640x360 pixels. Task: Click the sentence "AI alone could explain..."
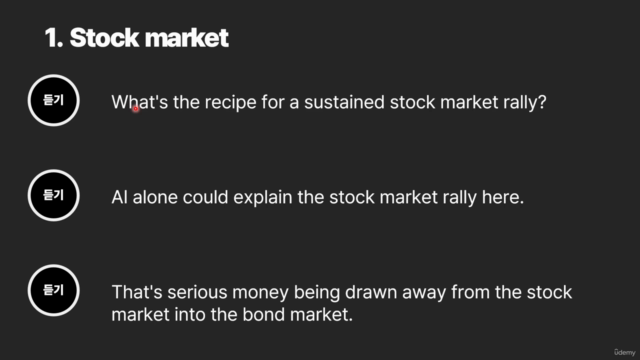318,198
